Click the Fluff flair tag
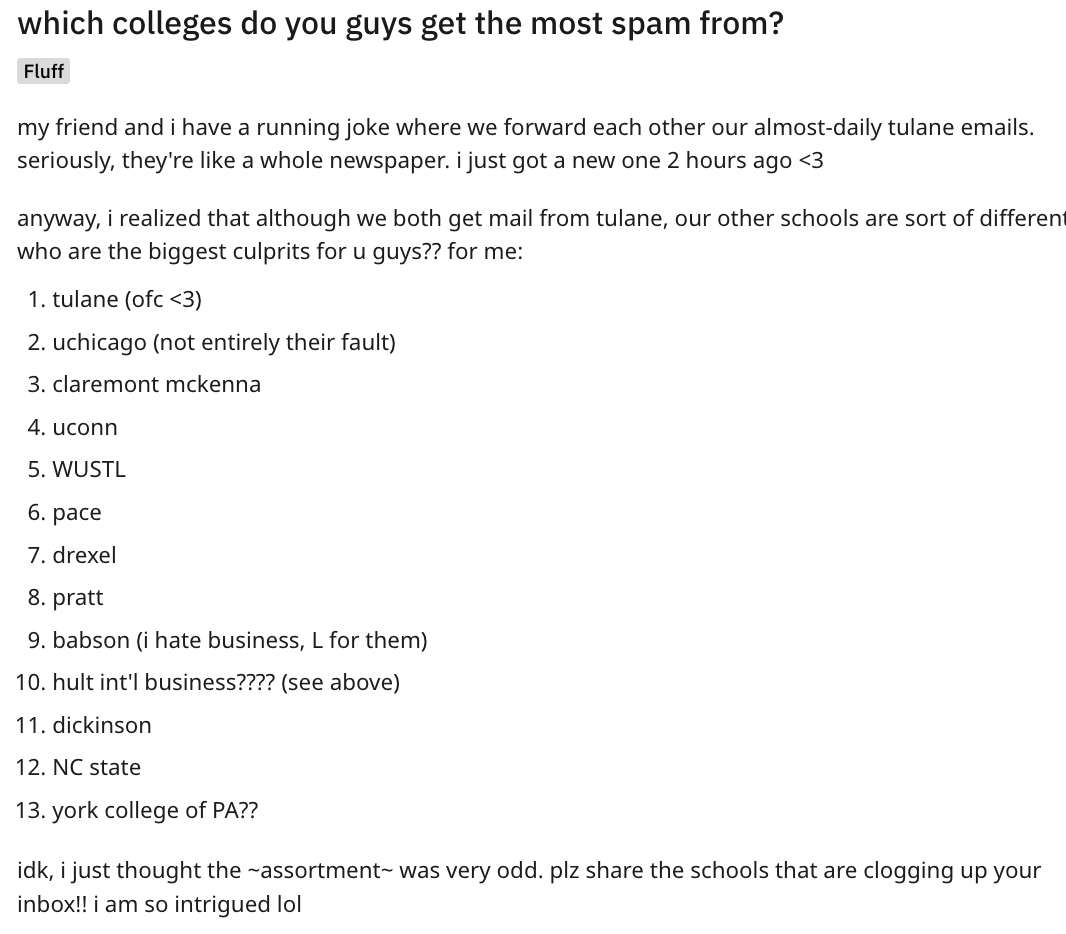1066x934 pixels. click(44, 71)
